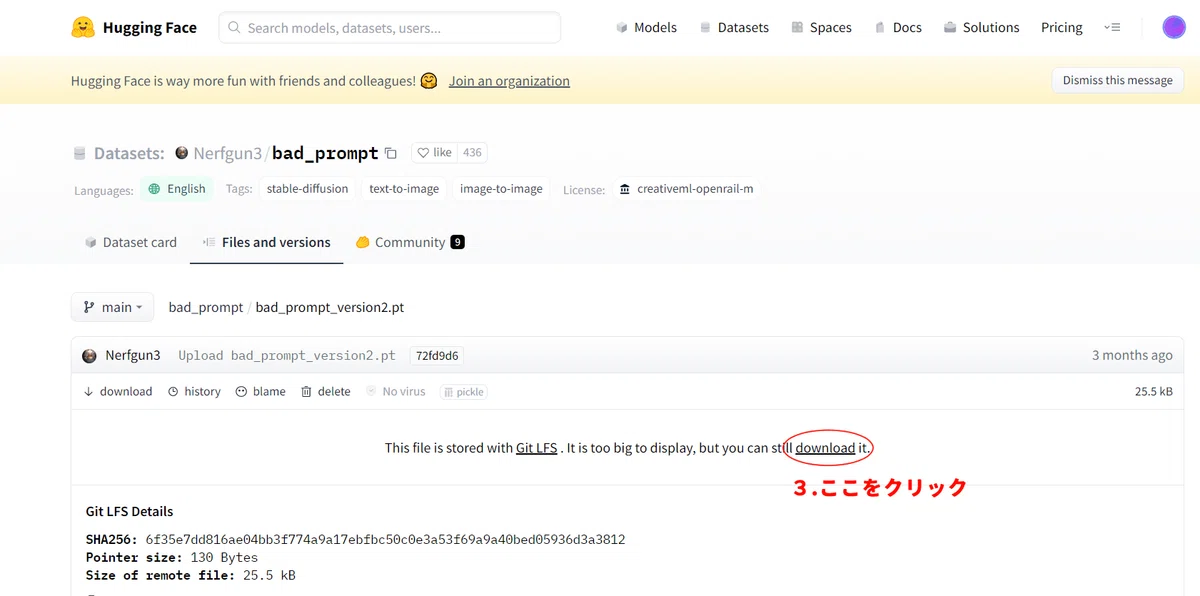This screenshot has width=1200, height=596.
Task: Open blame view
Action: pos(260,391)
